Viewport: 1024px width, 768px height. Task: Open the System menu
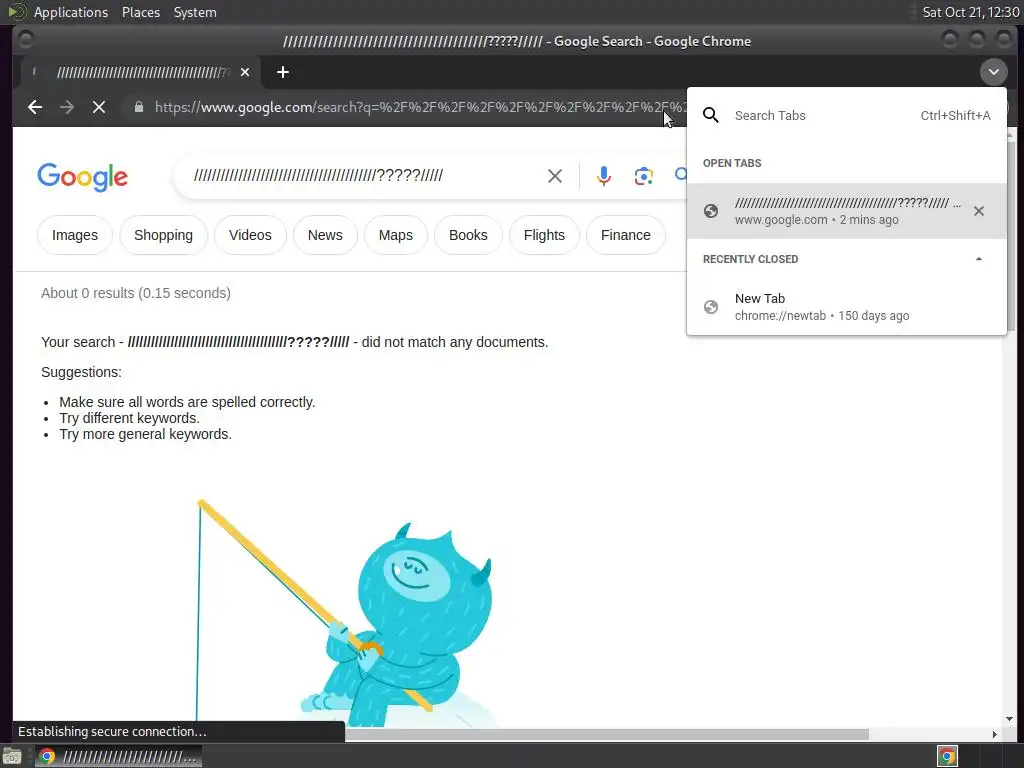[x=195, y=12]
